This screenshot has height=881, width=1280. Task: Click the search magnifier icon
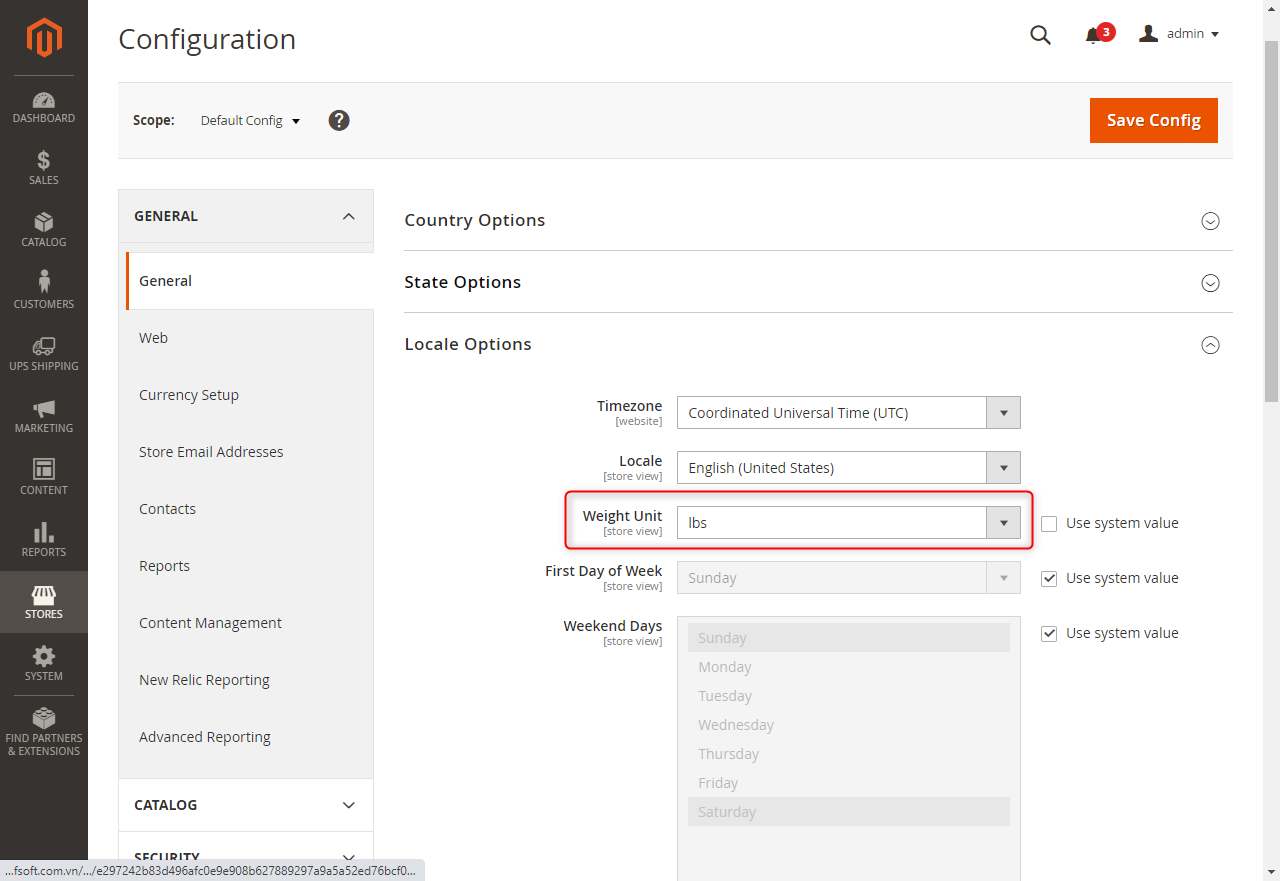point(1040,35)
